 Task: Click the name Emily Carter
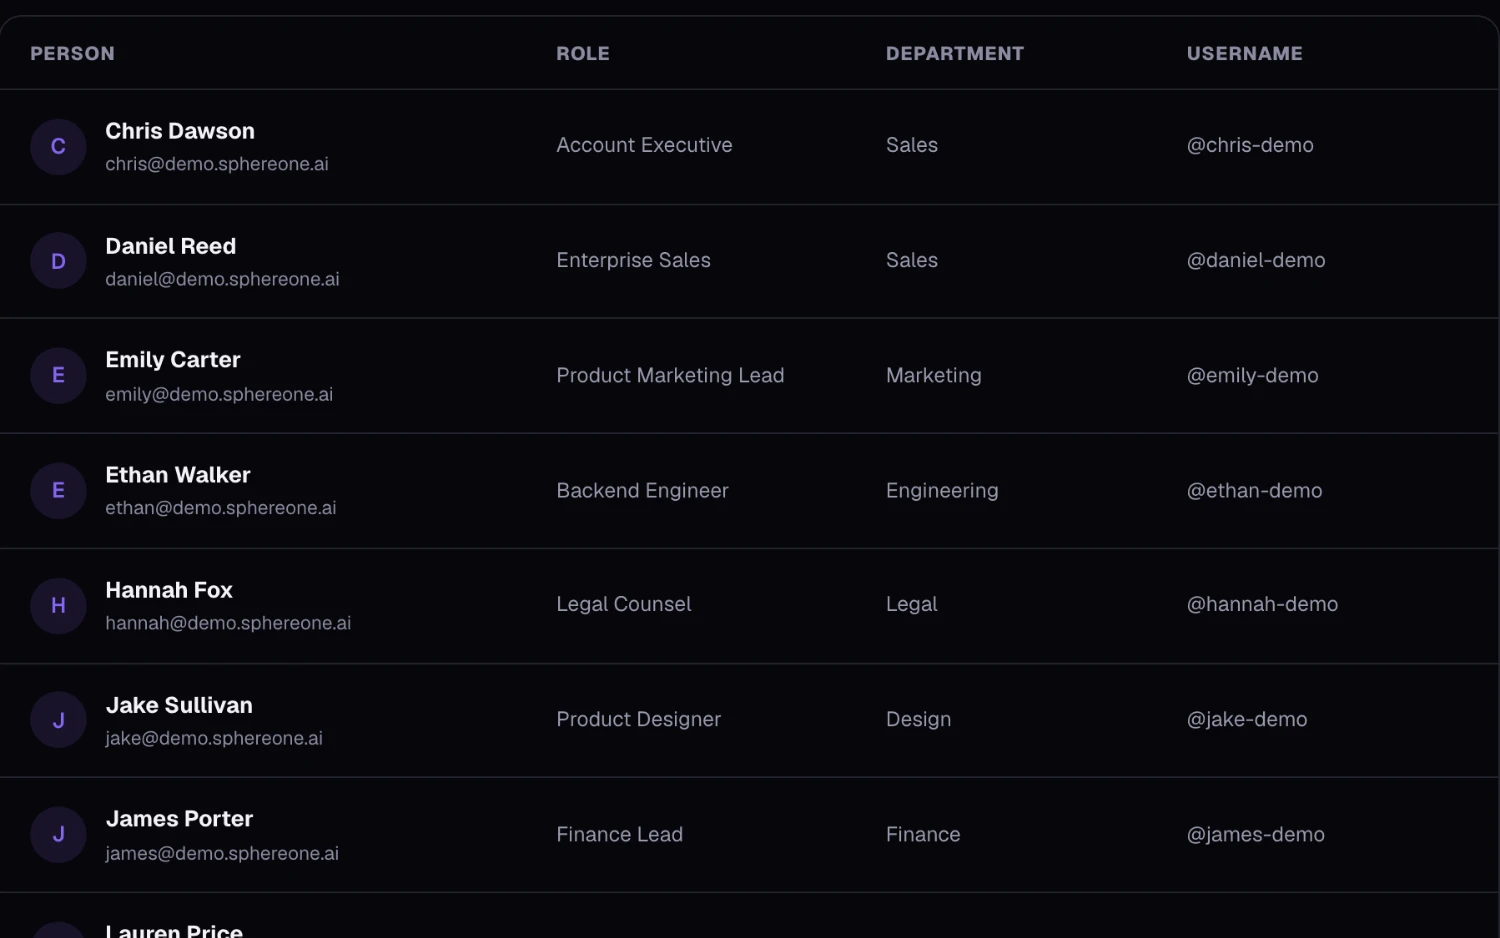pos(173,360)
